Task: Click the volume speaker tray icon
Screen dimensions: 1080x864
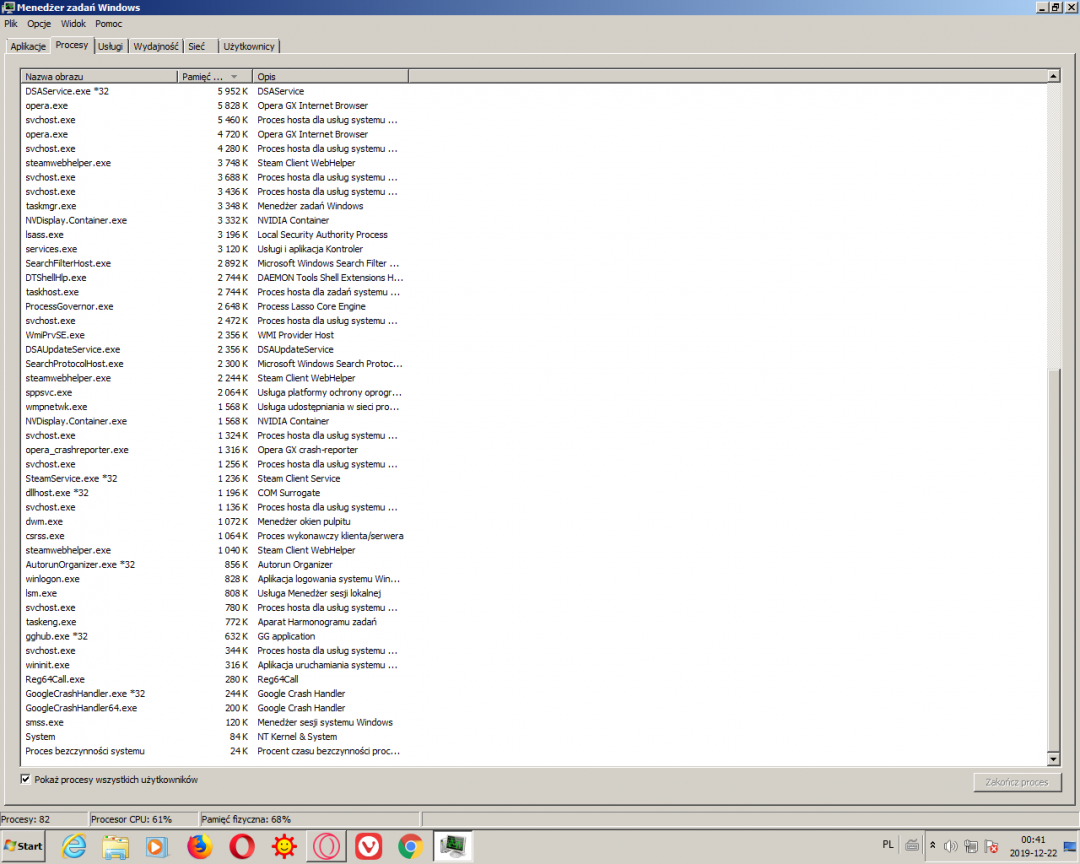Action: pyautogui.click(x=950, y=846)
